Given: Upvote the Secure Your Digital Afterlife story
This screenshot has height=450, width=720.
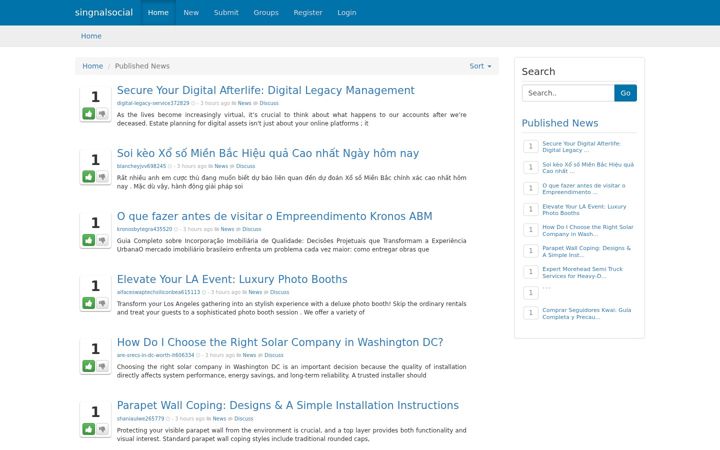Looking at the screenshot, I should pyautogui.click(x=89, y=113).
